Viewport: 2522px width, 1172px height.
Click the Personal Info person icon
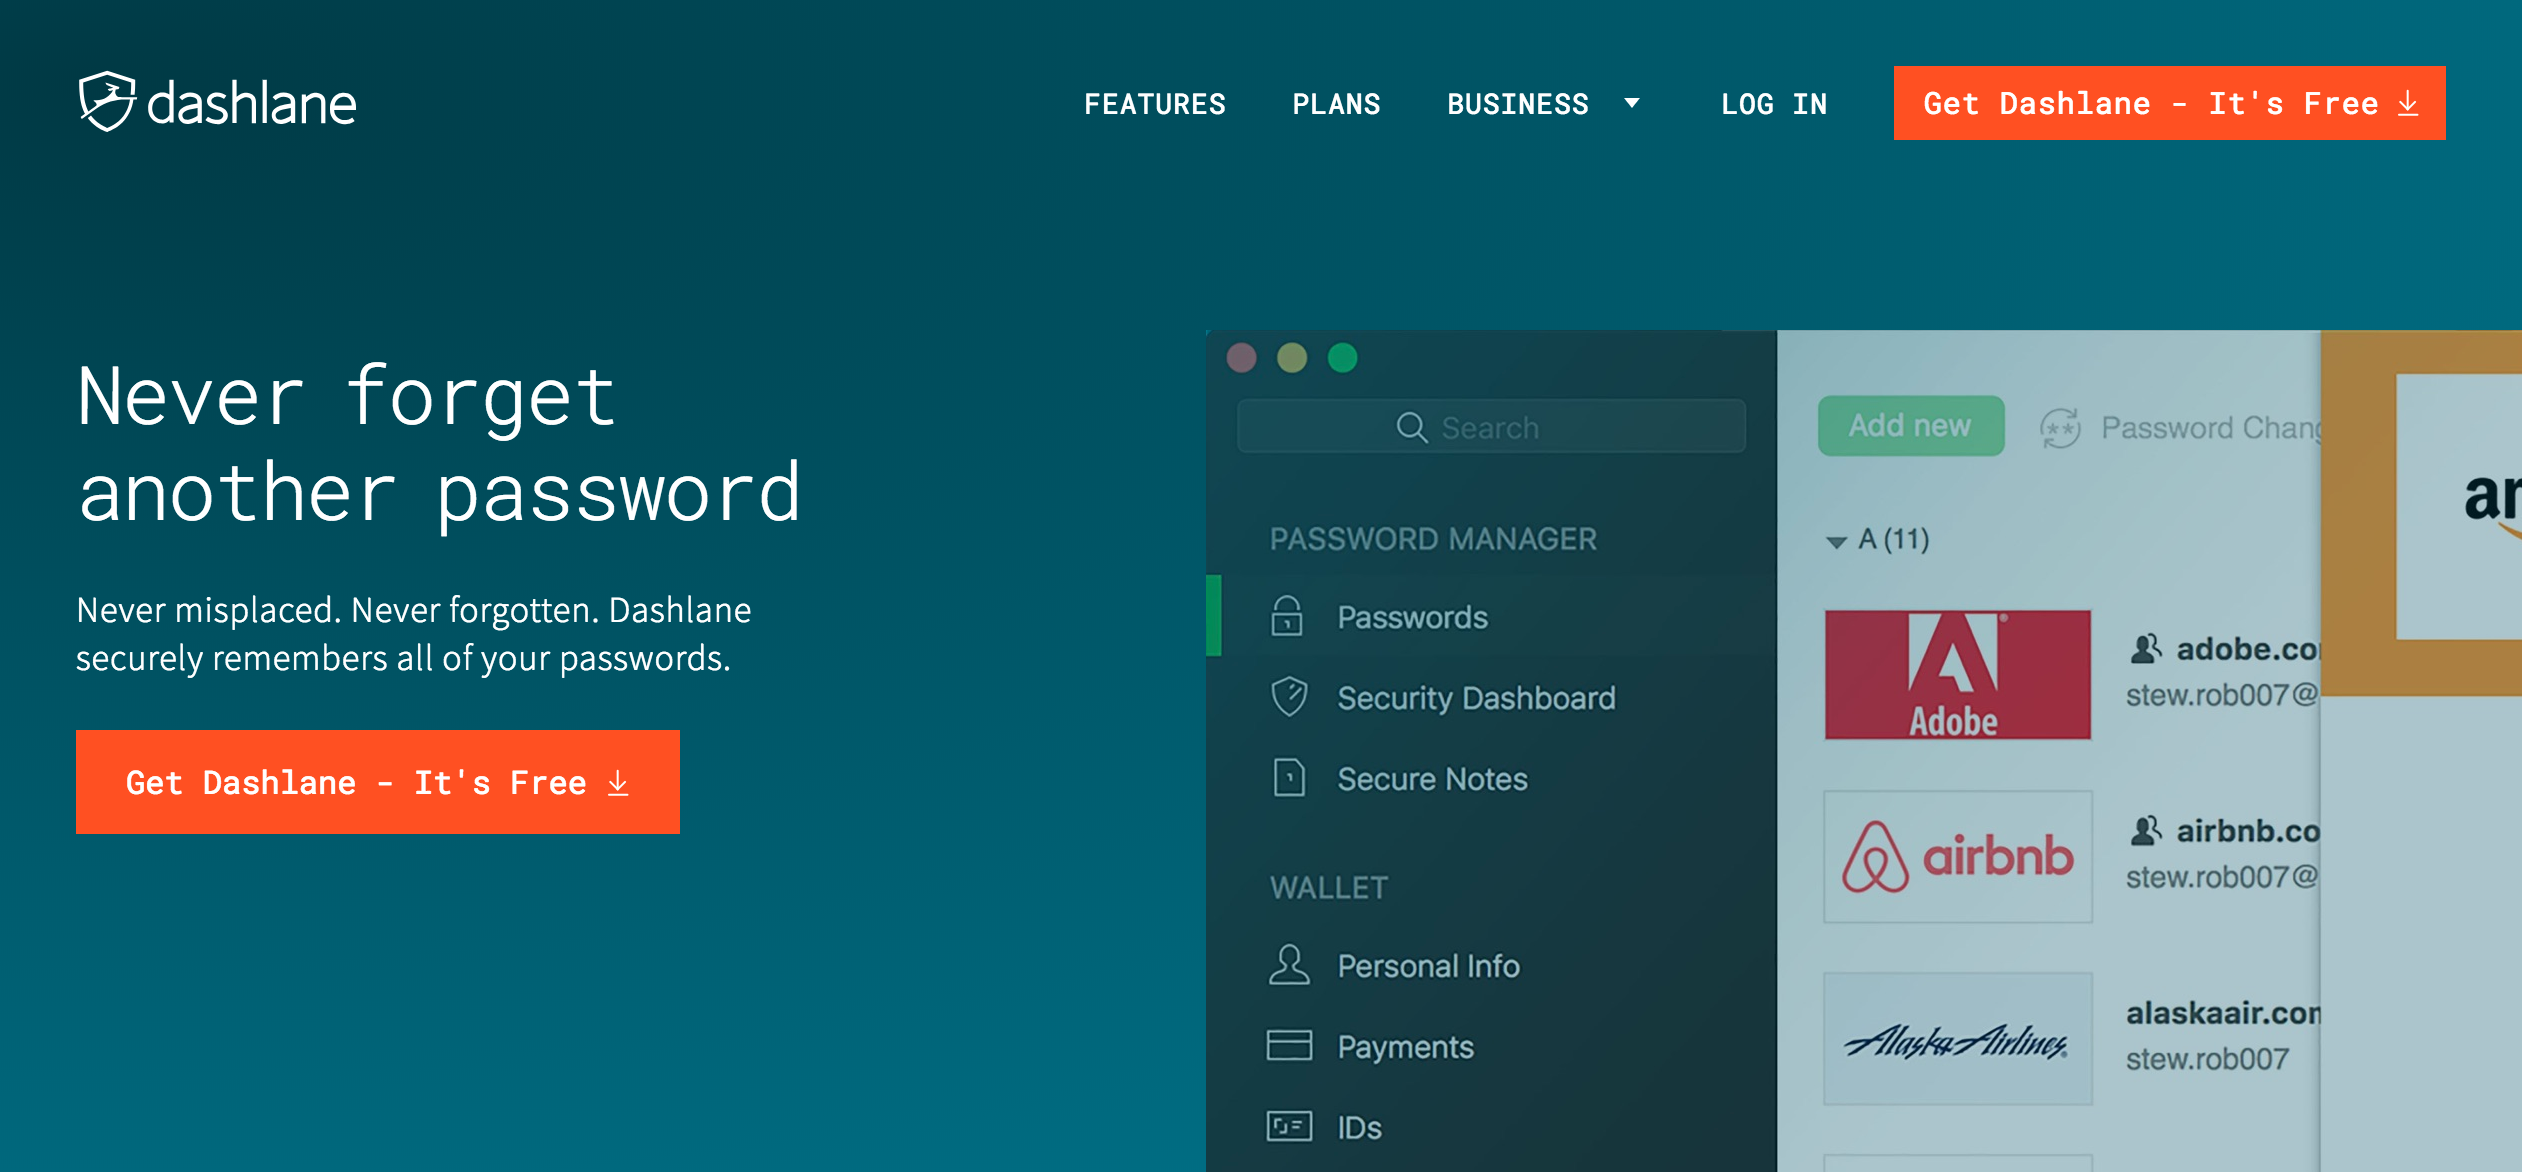coord(1289,965)
